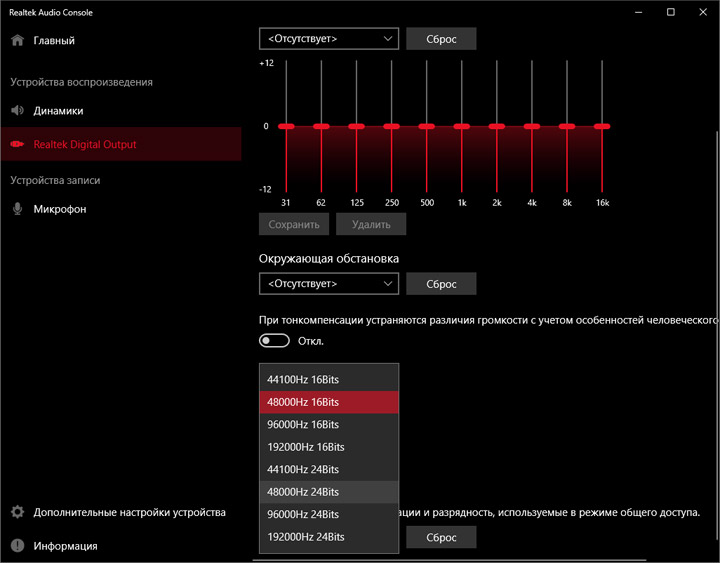Click the gear icon for Дополнительные настройки устройства
Screen dimensions: 720x563
click(17, 512)
